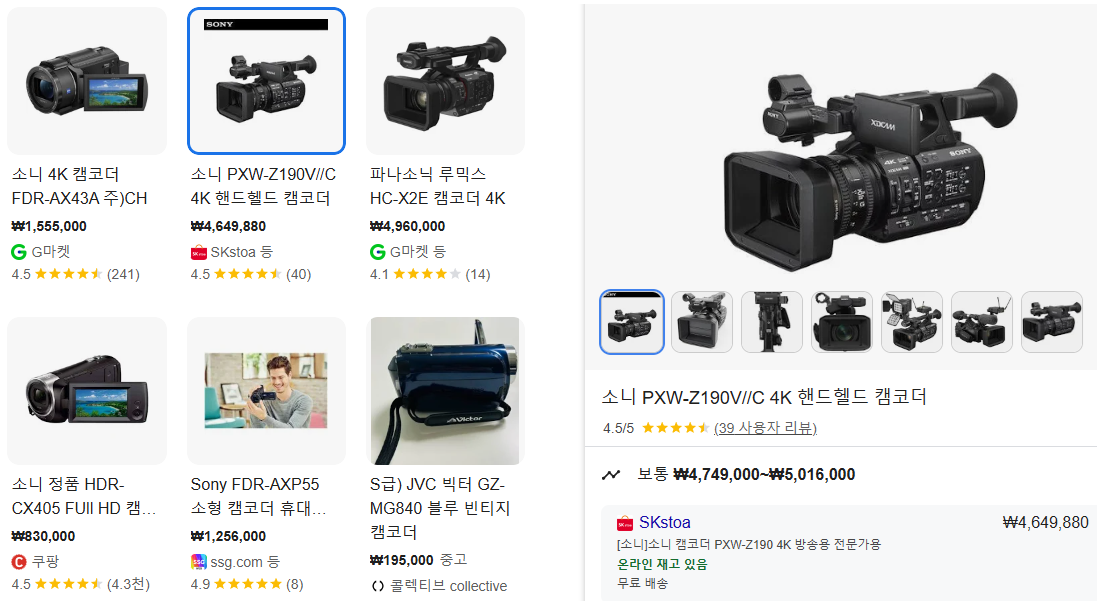Click the 보통 ₩4,749,000~₩5,016,000 price range

[746, 474]
